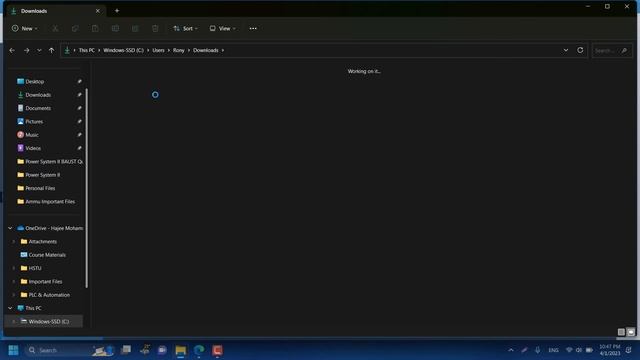The image size is (640, 360).
Task: Select Downloads in address breadcrumb
Action: click(x=206, y=50)
